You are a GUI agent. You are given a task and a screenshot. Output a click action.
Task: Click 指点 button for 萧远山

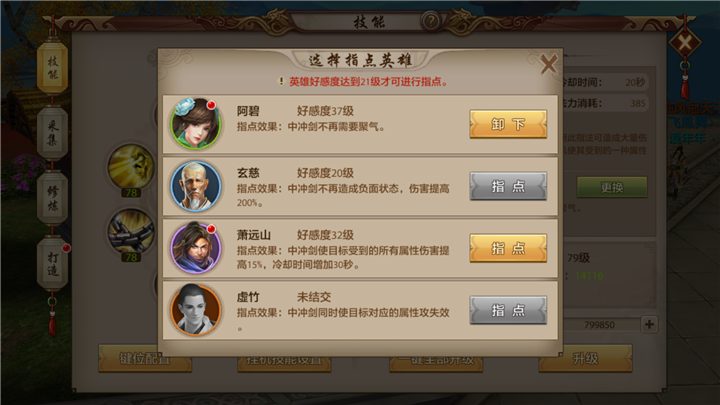tap(508, 248)
